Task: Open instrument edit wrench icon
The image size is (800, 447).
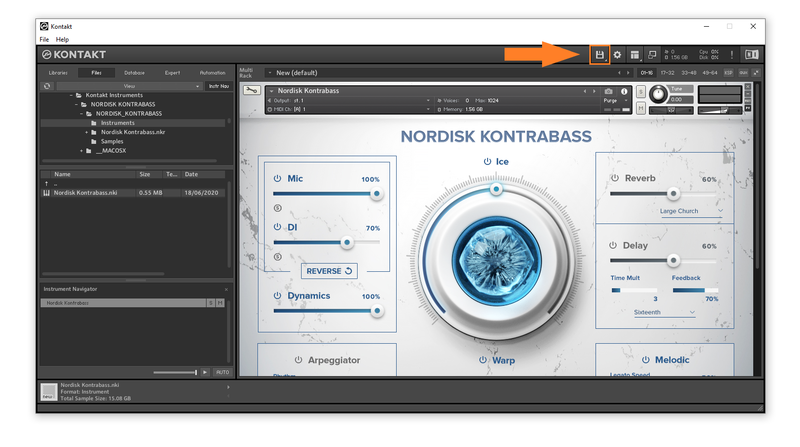Action: [251, 90]
